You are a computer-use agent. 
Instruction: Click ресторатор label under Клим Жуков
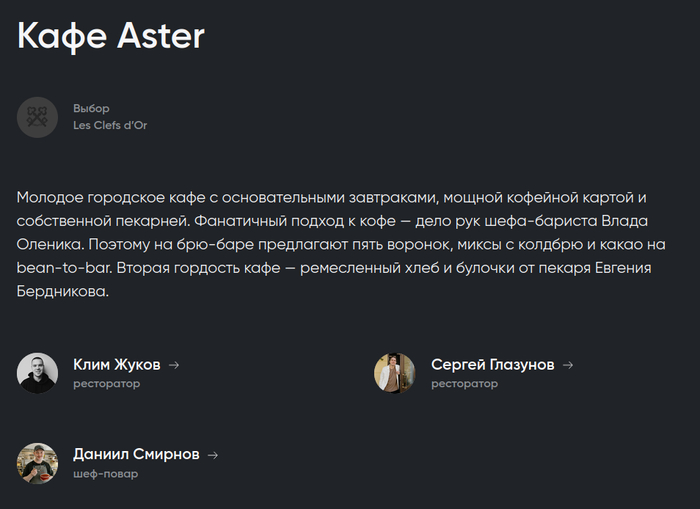point(107,384)
